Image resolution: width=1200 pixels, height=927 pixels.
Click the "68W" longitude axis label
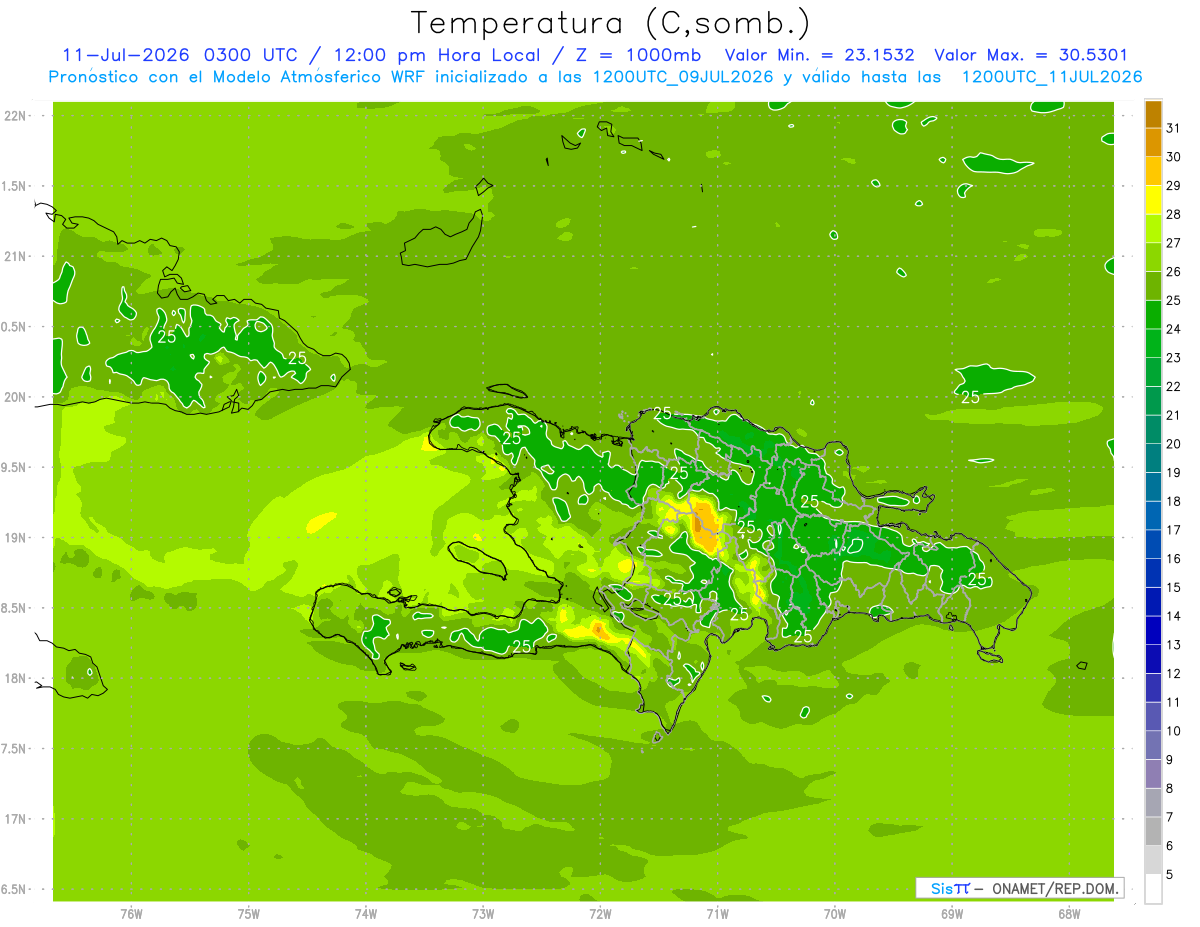pos(1069,914)
